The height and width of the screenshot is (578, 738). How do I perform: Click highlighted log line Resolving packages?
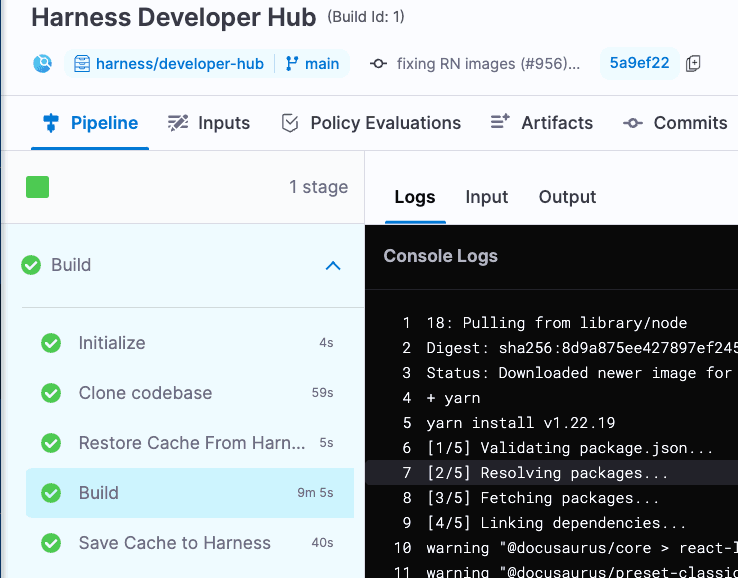coord(552,473)
